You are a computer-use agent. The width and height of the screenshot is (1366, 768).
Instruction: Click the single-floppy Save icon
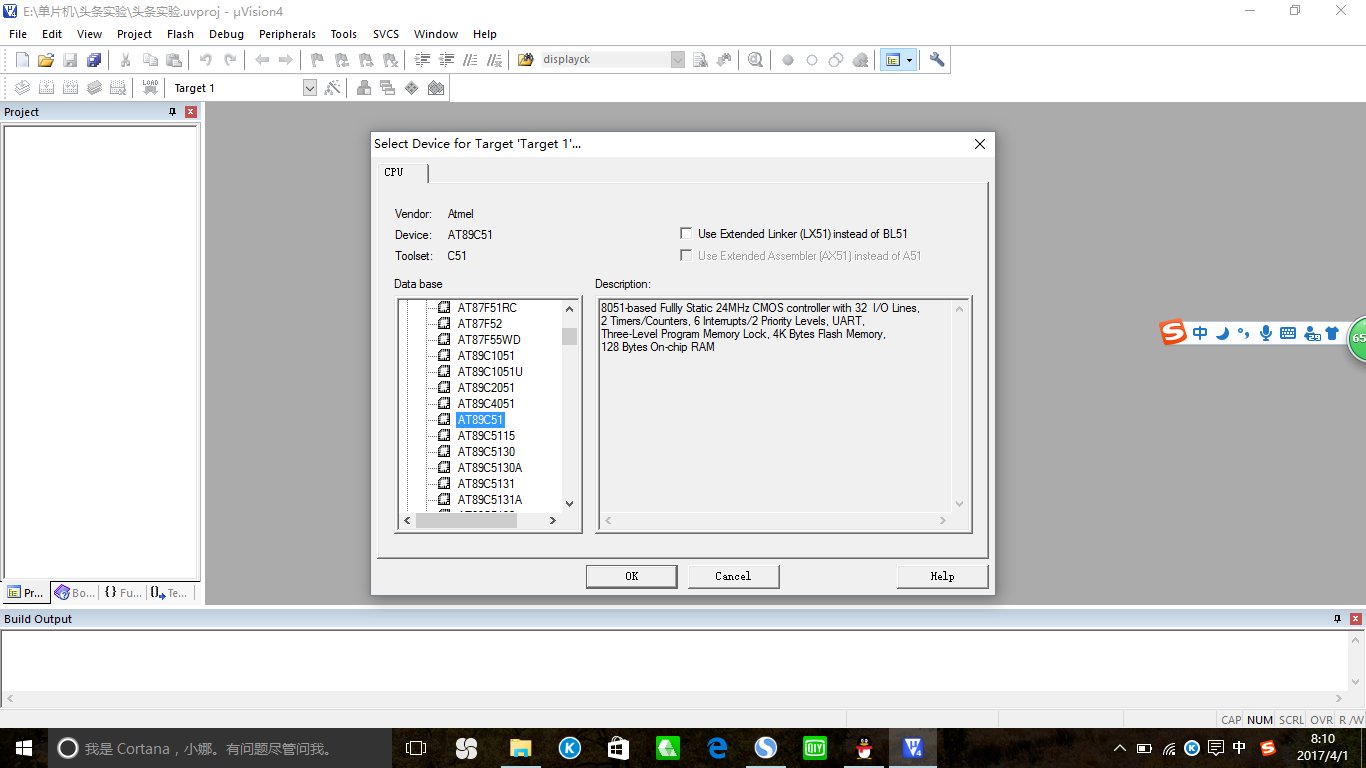coord(70,60)
